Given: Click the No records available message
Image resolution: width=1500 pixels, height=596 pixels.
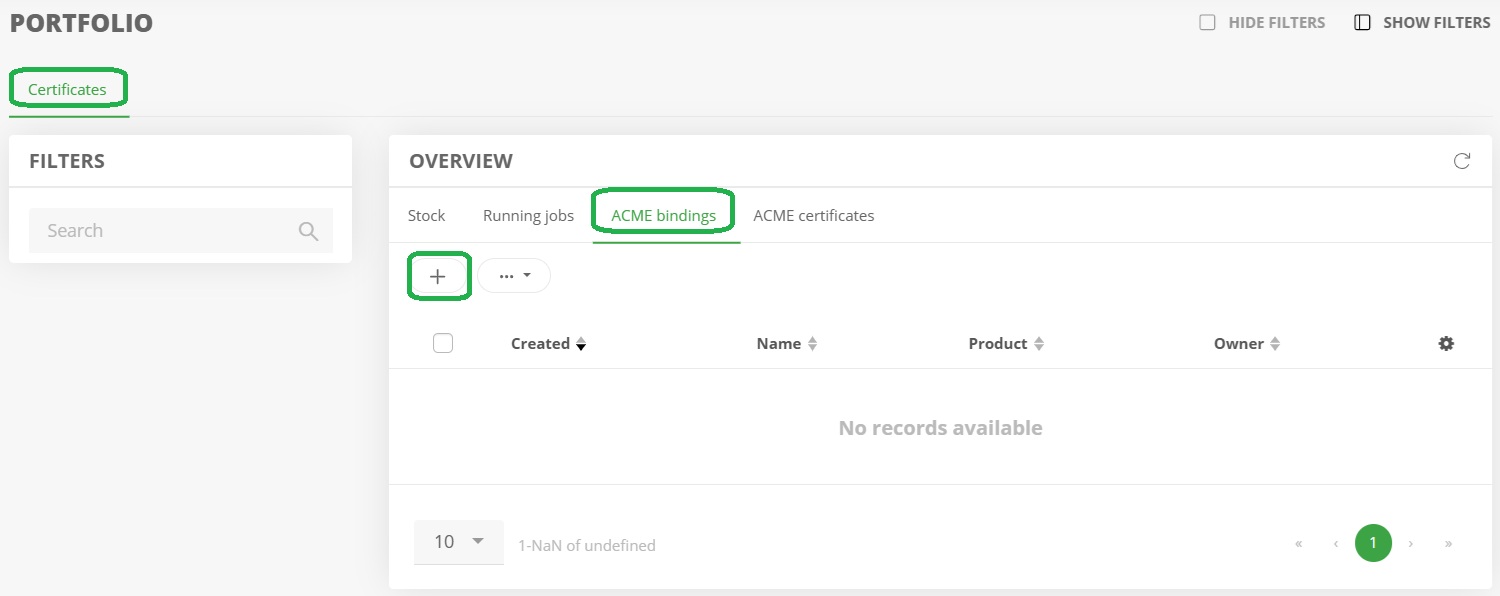Looking at the screenshot, I should pyautogui.click(x=940, y=428).
